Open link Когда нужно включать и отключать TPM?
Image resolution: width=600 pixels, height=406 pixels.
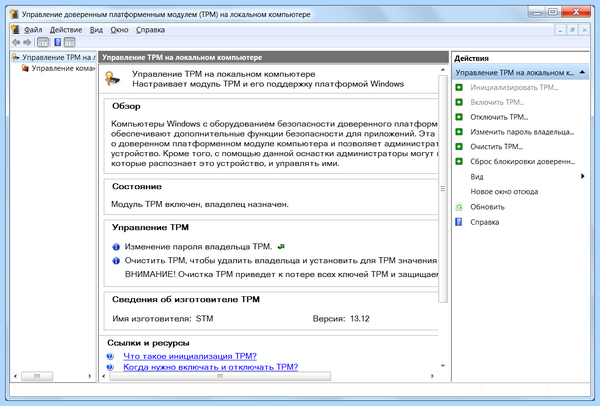pos(210,367)
